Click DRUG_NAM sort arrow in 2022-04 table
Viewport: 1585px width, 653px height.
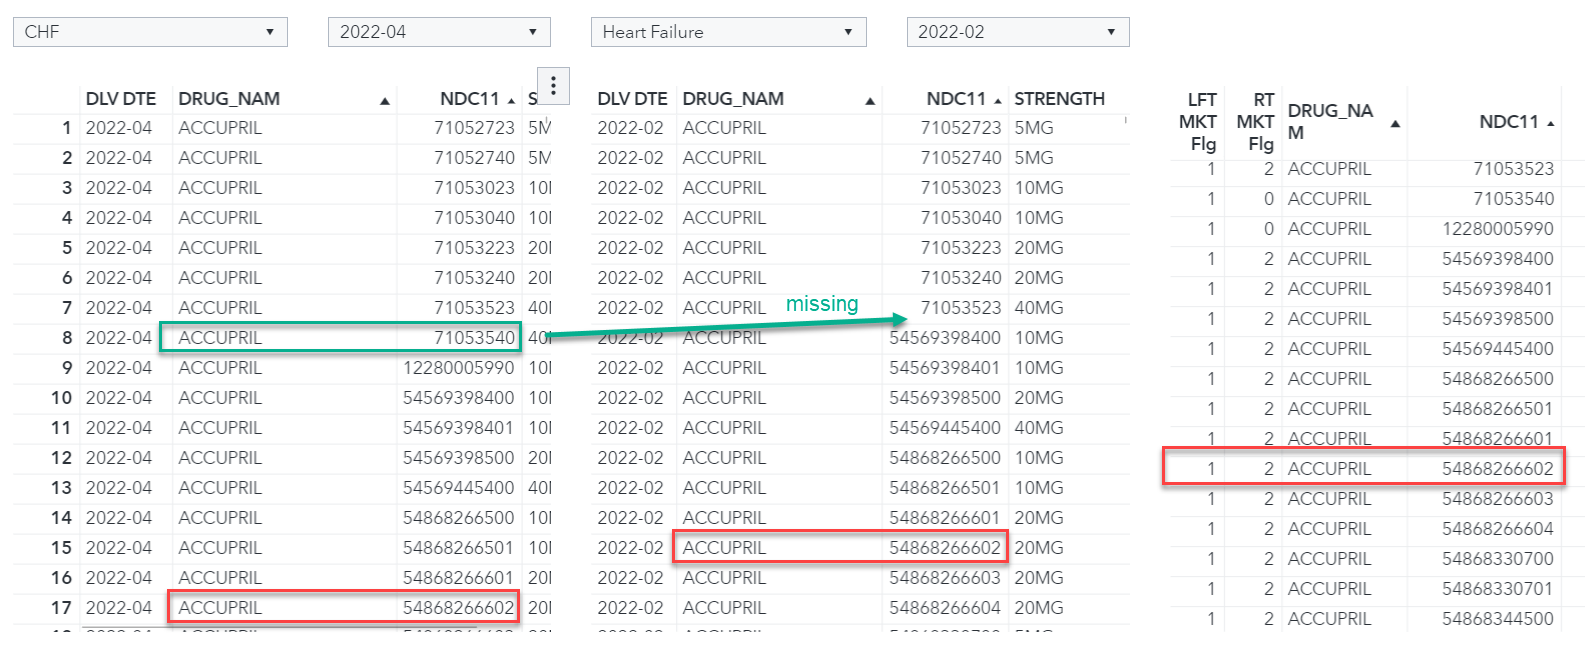[x=385, y=100]
